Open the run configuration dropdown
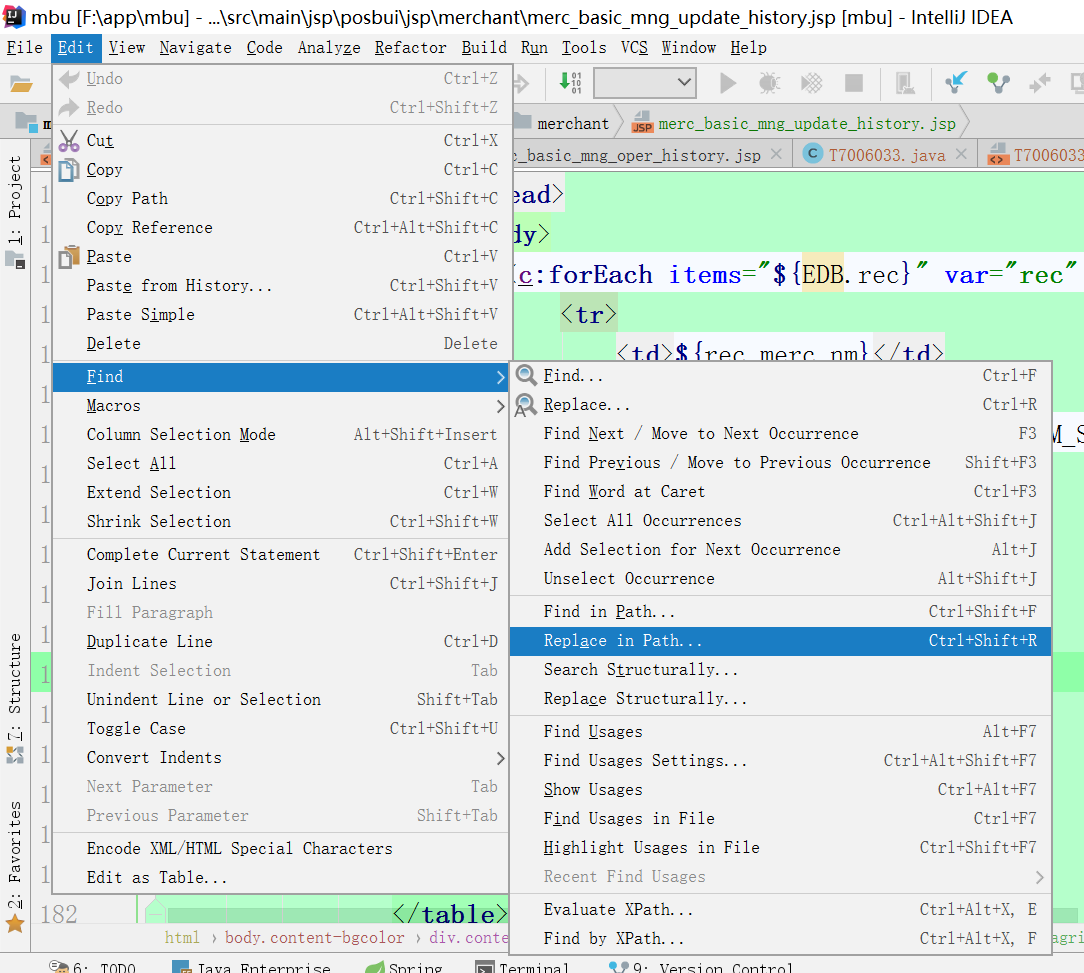 coord(644,83)
